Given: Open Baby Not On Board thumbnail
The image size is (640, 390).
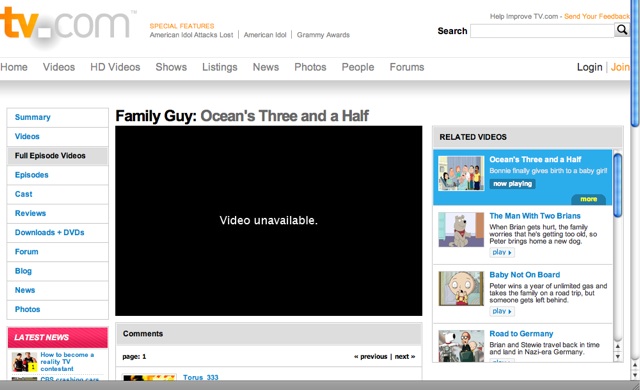Looking at the screenshot, I should (x=461, y=288).
